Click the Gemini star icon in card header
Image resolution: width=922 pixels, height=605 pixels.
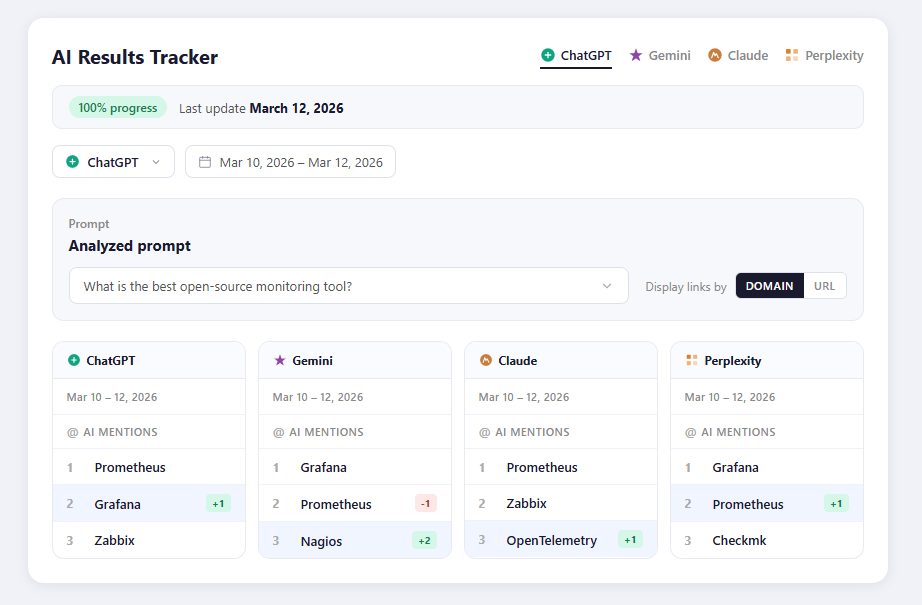[x=280, y=360]
